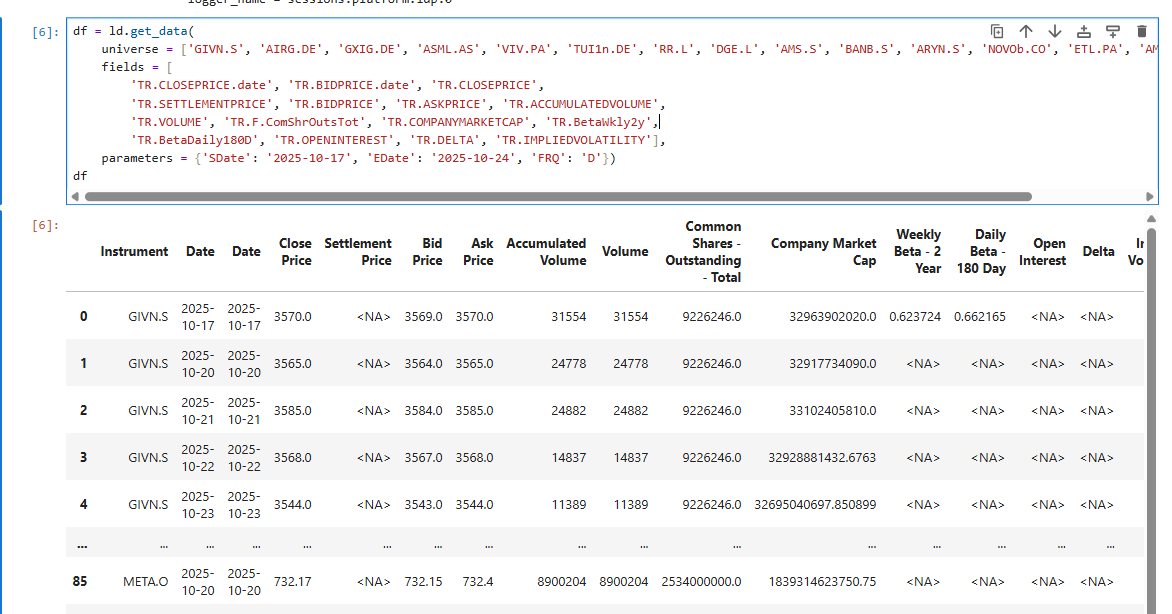Screen dimensions: 1172x614
Task: Select volume 11389 in row 4
Action: (631, 505)
